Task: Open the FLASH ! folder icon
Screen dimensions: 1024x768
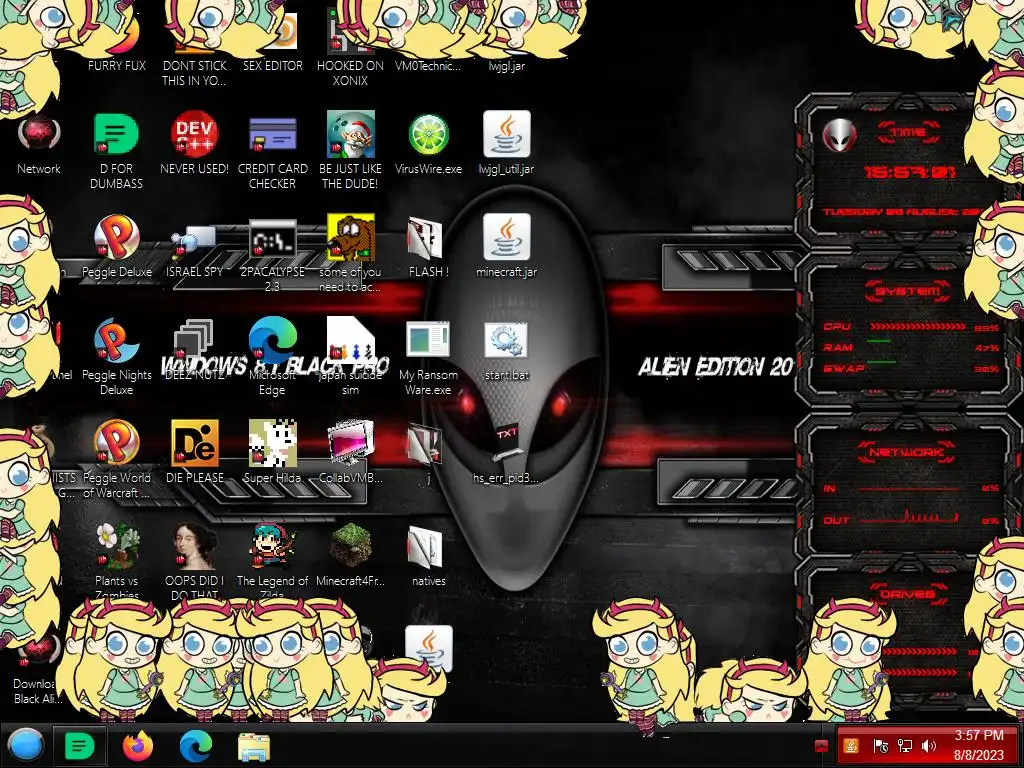Action: (x=424, y=238)
